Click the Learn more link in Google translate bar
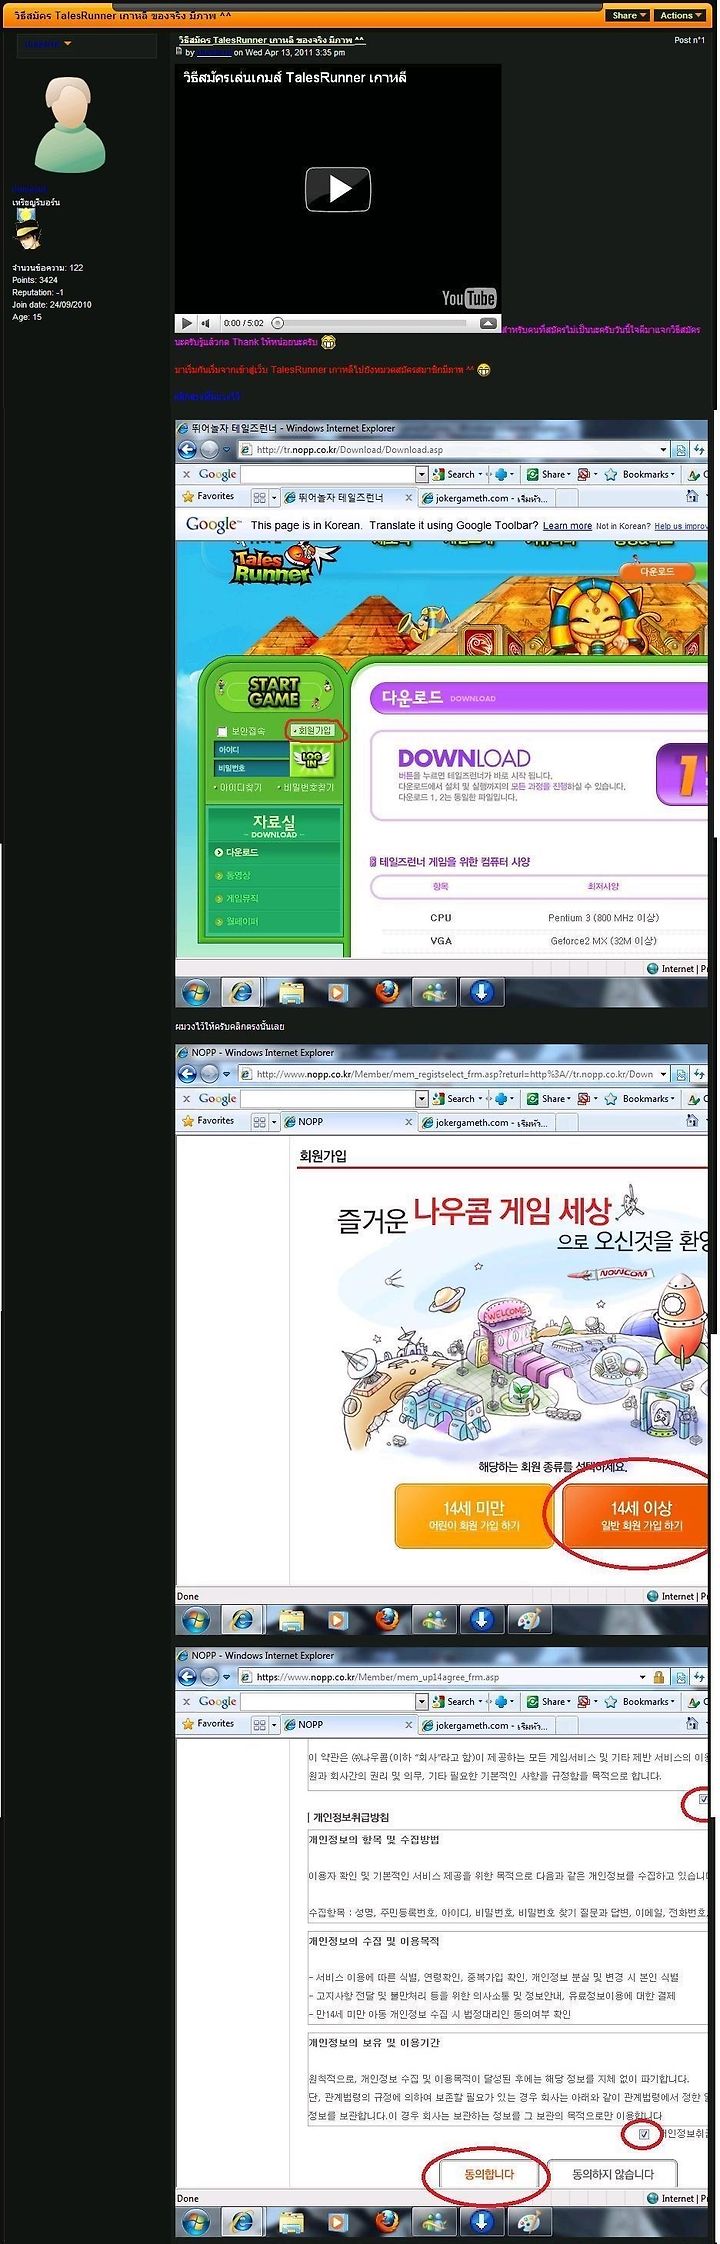Image resolution: width=720 pixels, height=2244 pixels. tap(567, 526)
